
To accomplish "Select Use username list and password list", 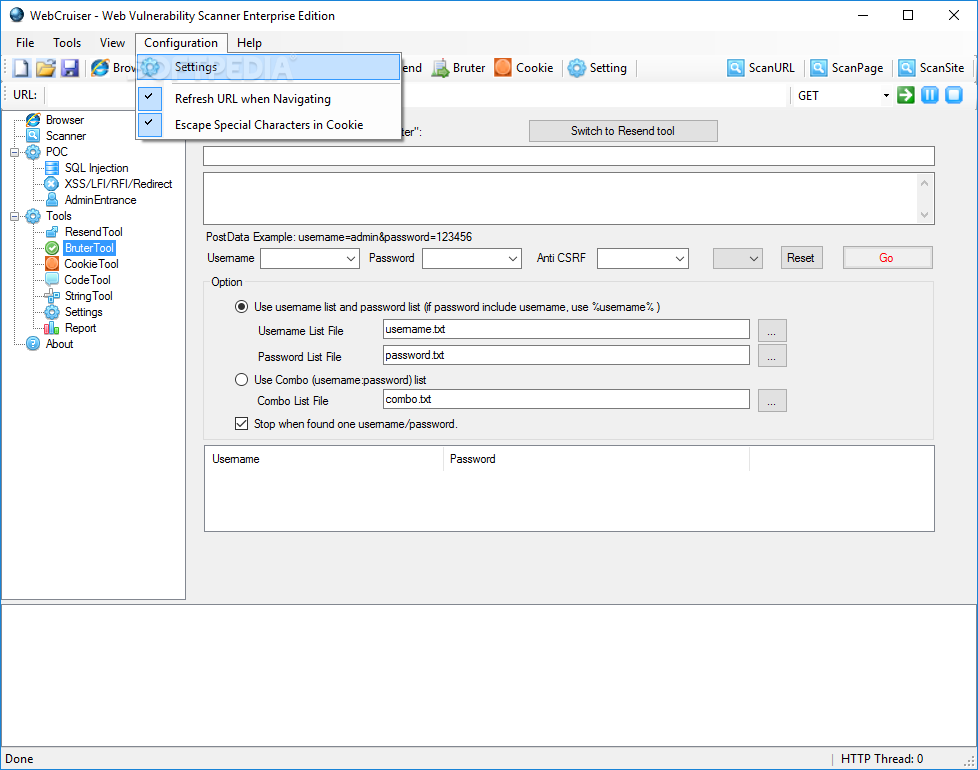I will click(241, 307).
